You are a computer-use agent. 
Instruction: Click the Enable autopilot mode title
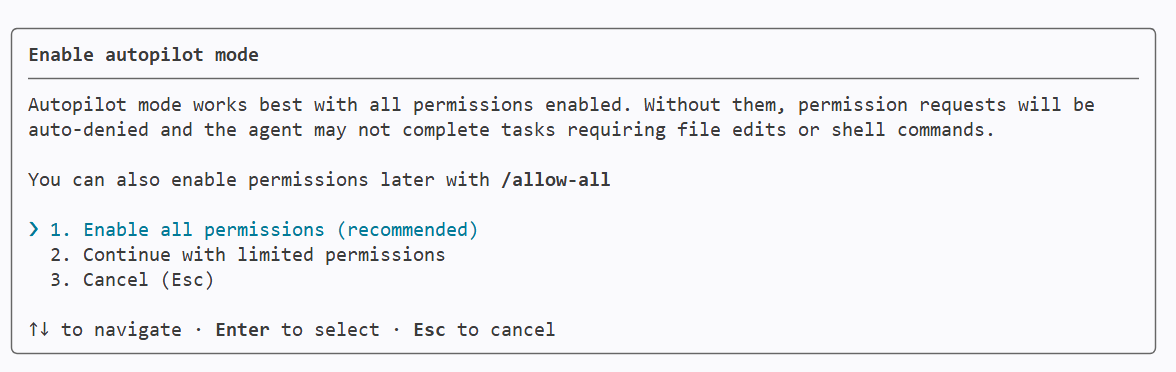143,56
